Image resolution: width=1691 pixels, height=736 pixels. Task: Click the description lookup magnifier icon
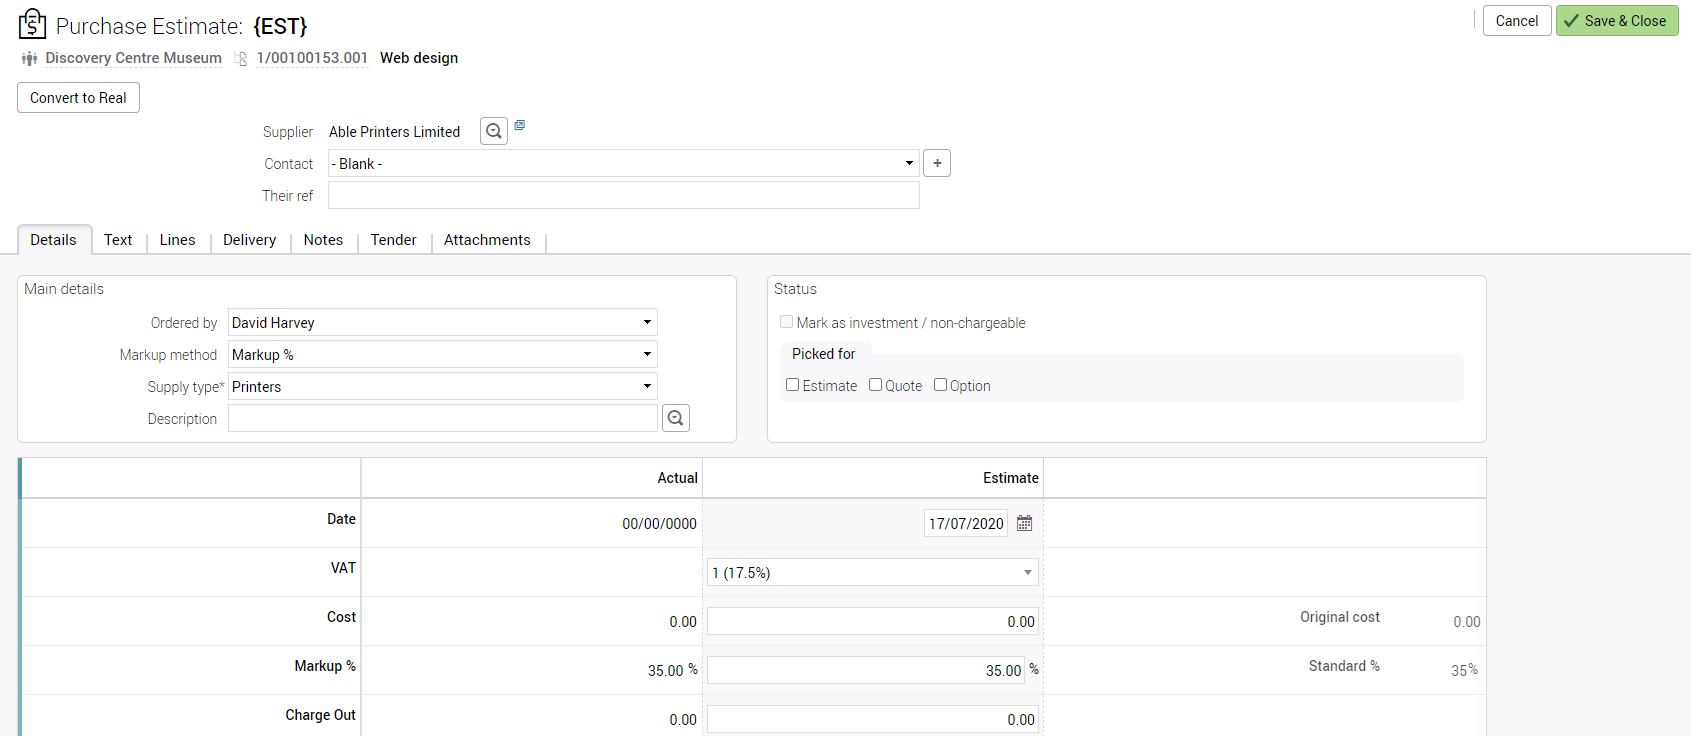676,418
